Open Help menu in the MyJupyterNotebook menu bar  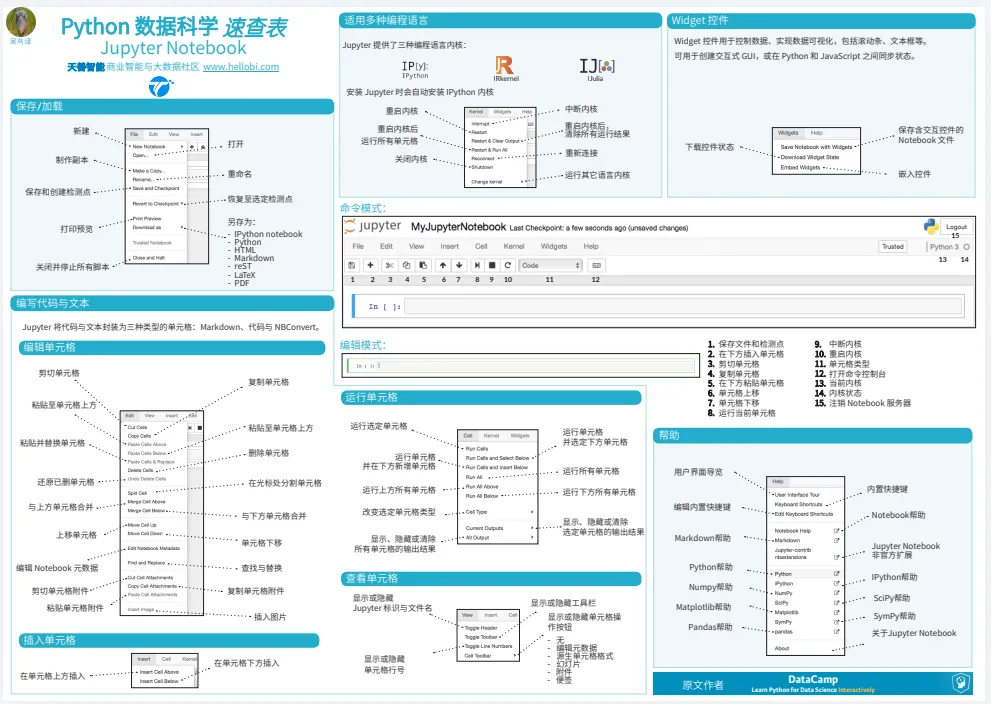tap(591, 246)
